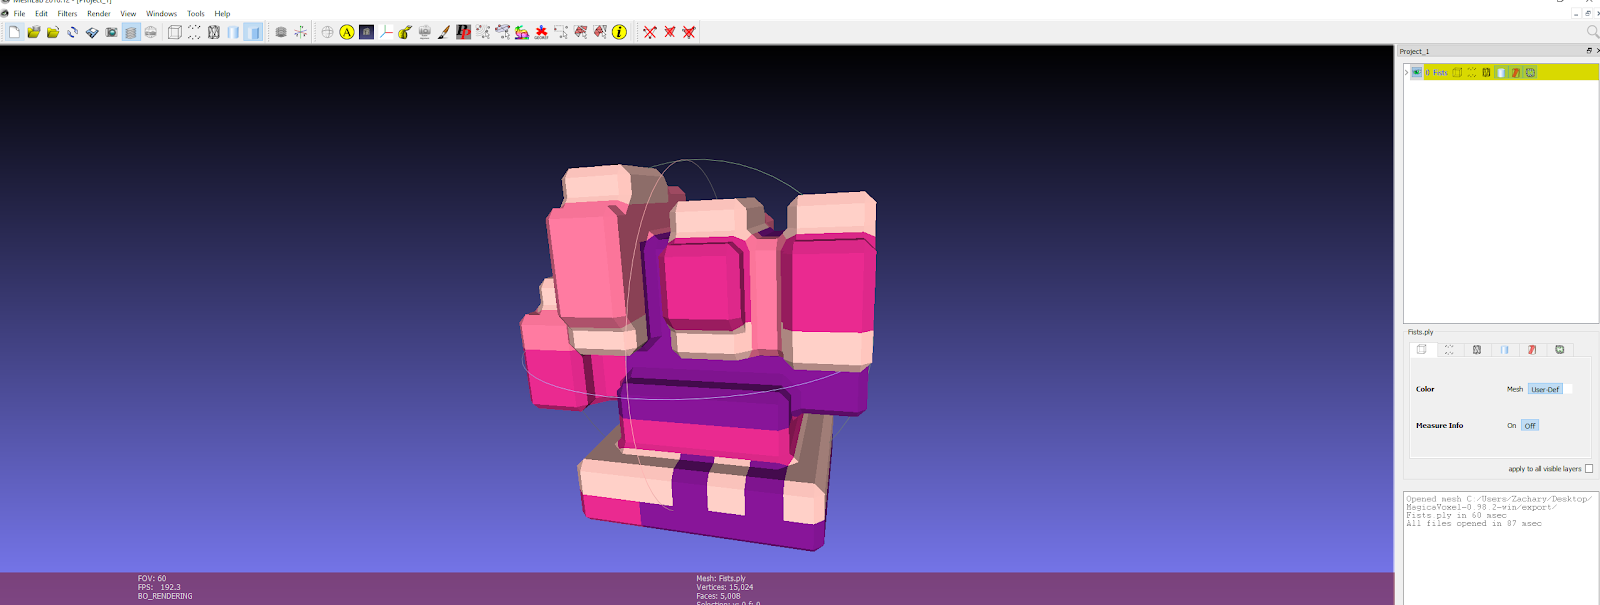Click the red-blue georef star icon

(x=541, y=32)
